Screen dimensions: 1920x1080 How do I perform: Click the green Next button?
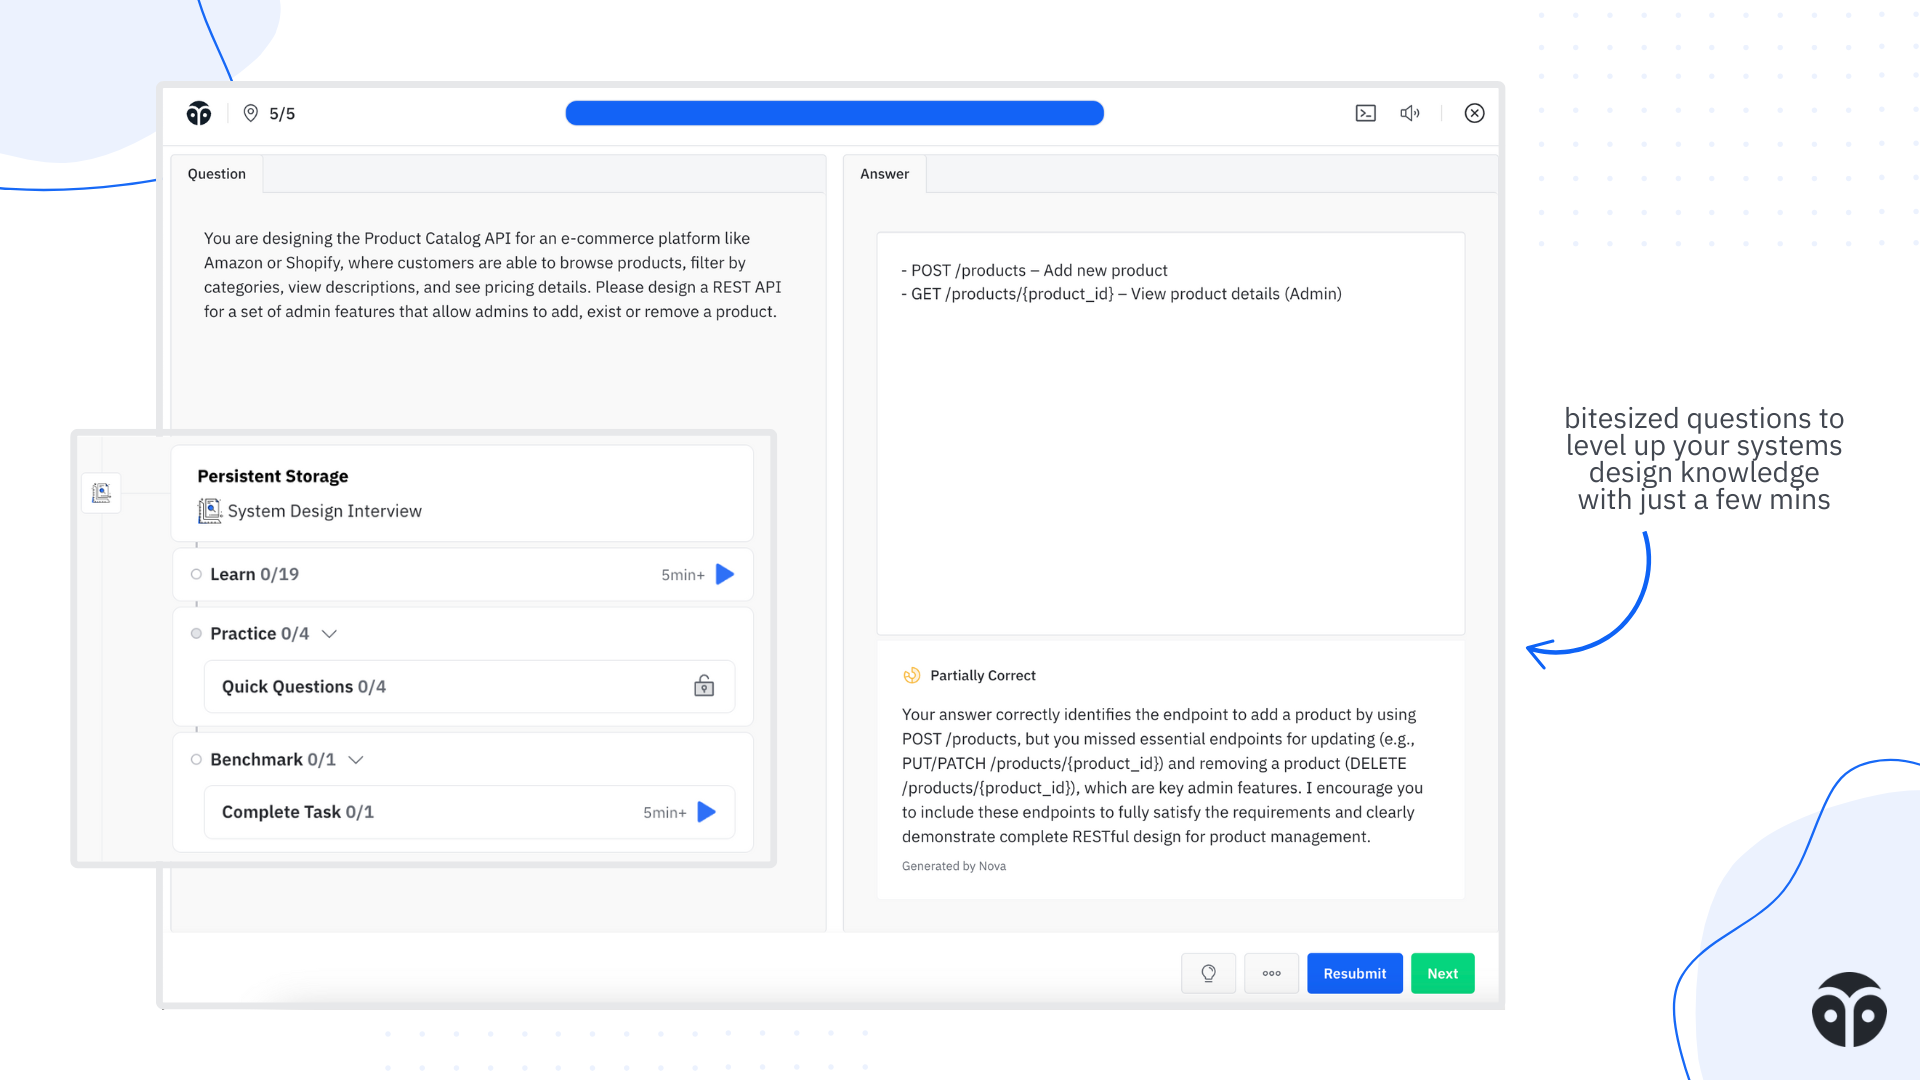1442,973
